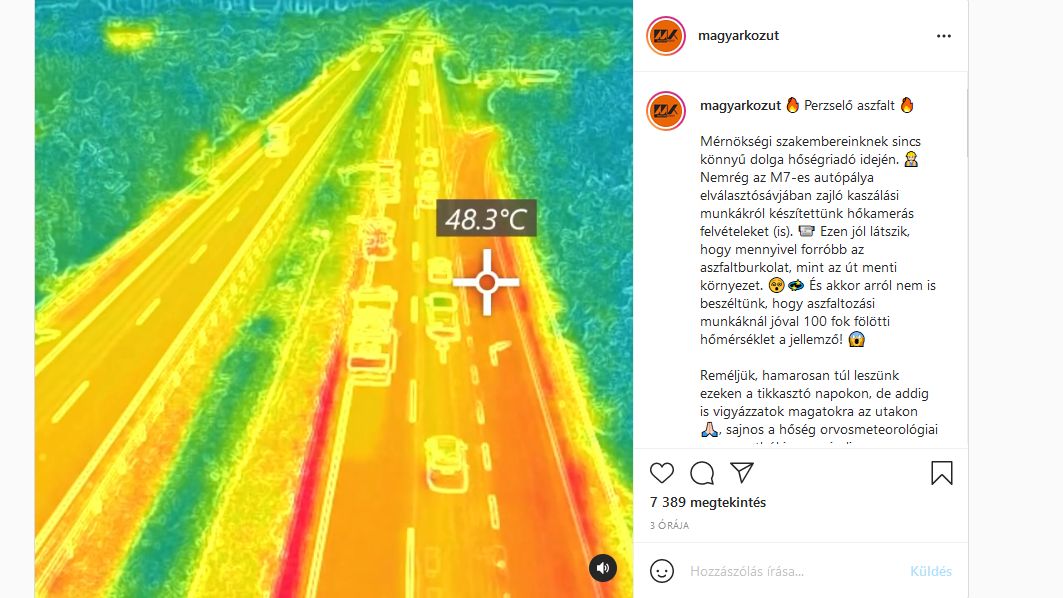Save post with bookmark icon
Screen dimensions: 1063x598
pos(942,473)
